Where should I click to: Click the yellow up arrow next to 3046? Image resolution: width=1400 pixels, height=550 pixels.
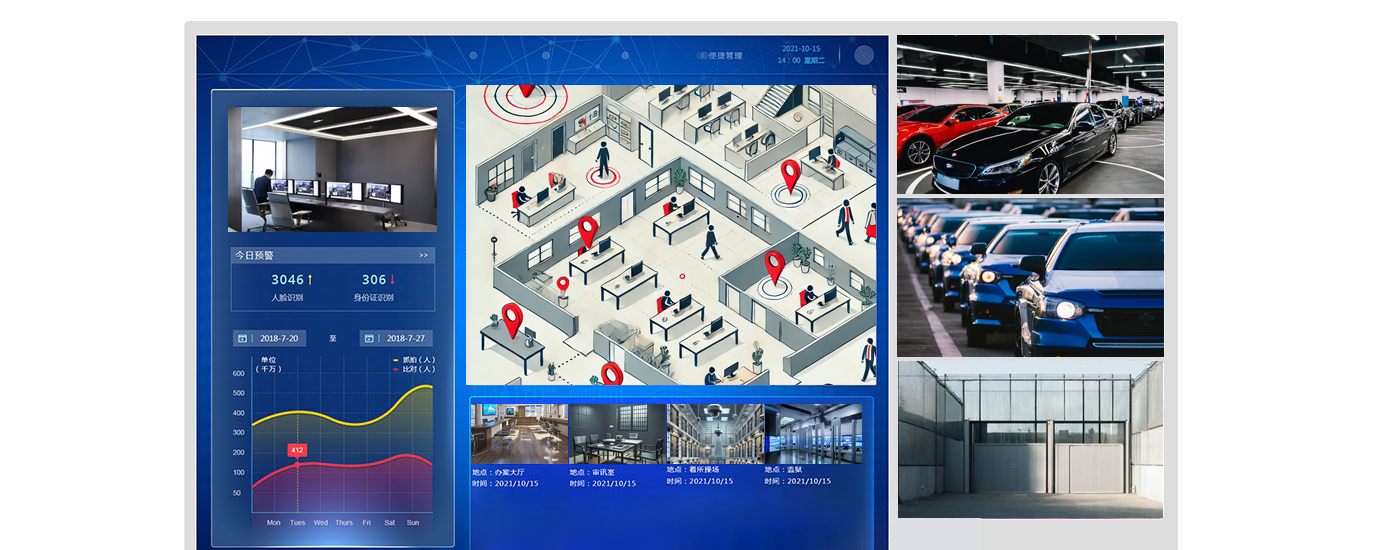pyautogui.click(x=310, y=280)
